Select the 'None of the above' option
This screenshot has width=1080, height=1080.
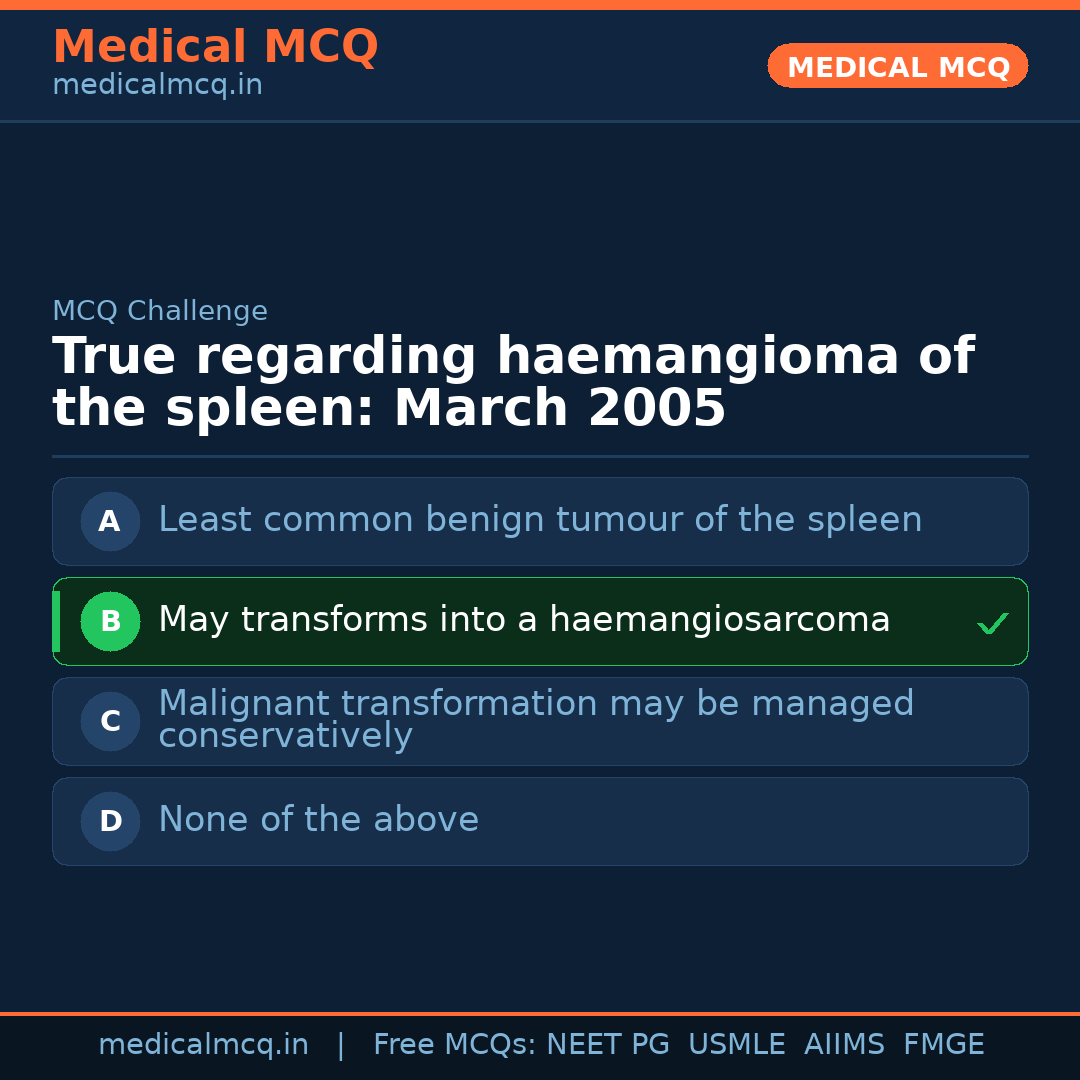318,820
